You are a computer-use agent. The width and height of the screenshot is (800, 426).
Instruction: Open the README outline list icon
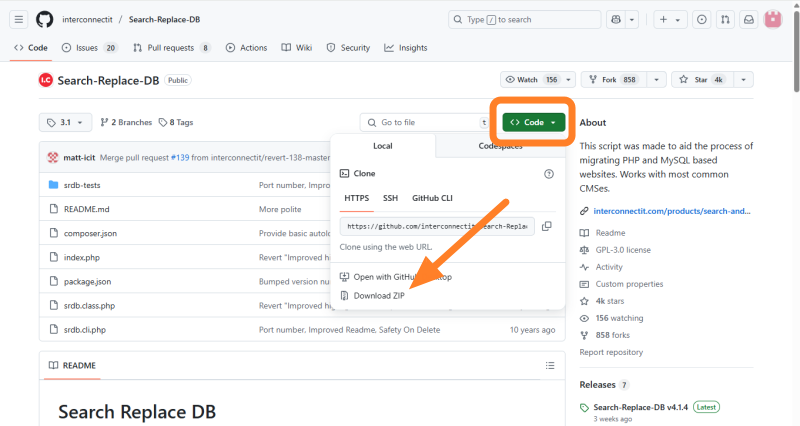tap(549, 365)
